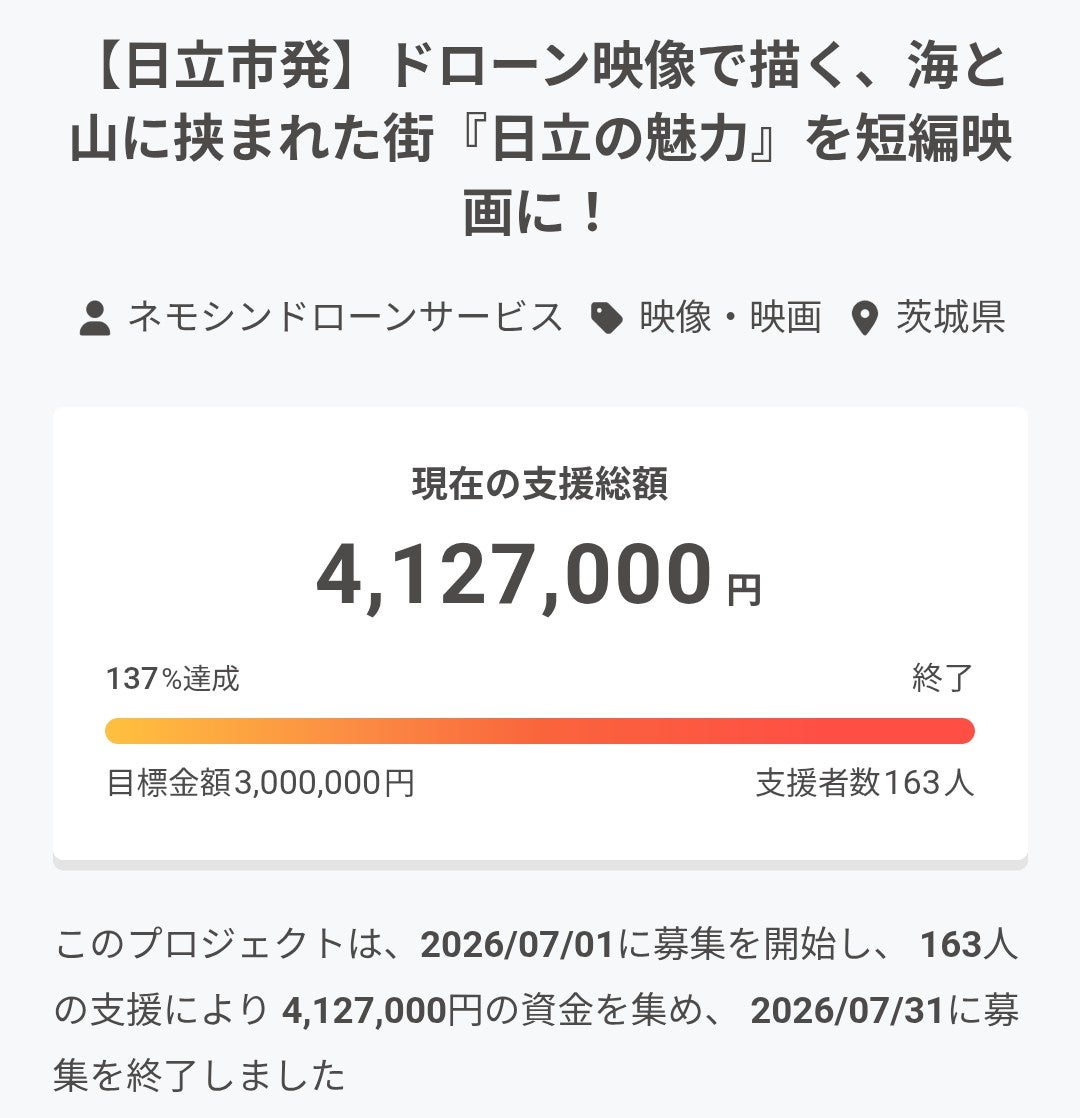
Task: Click the 集を終了しました closing sentence
Action: (200, 1076)
